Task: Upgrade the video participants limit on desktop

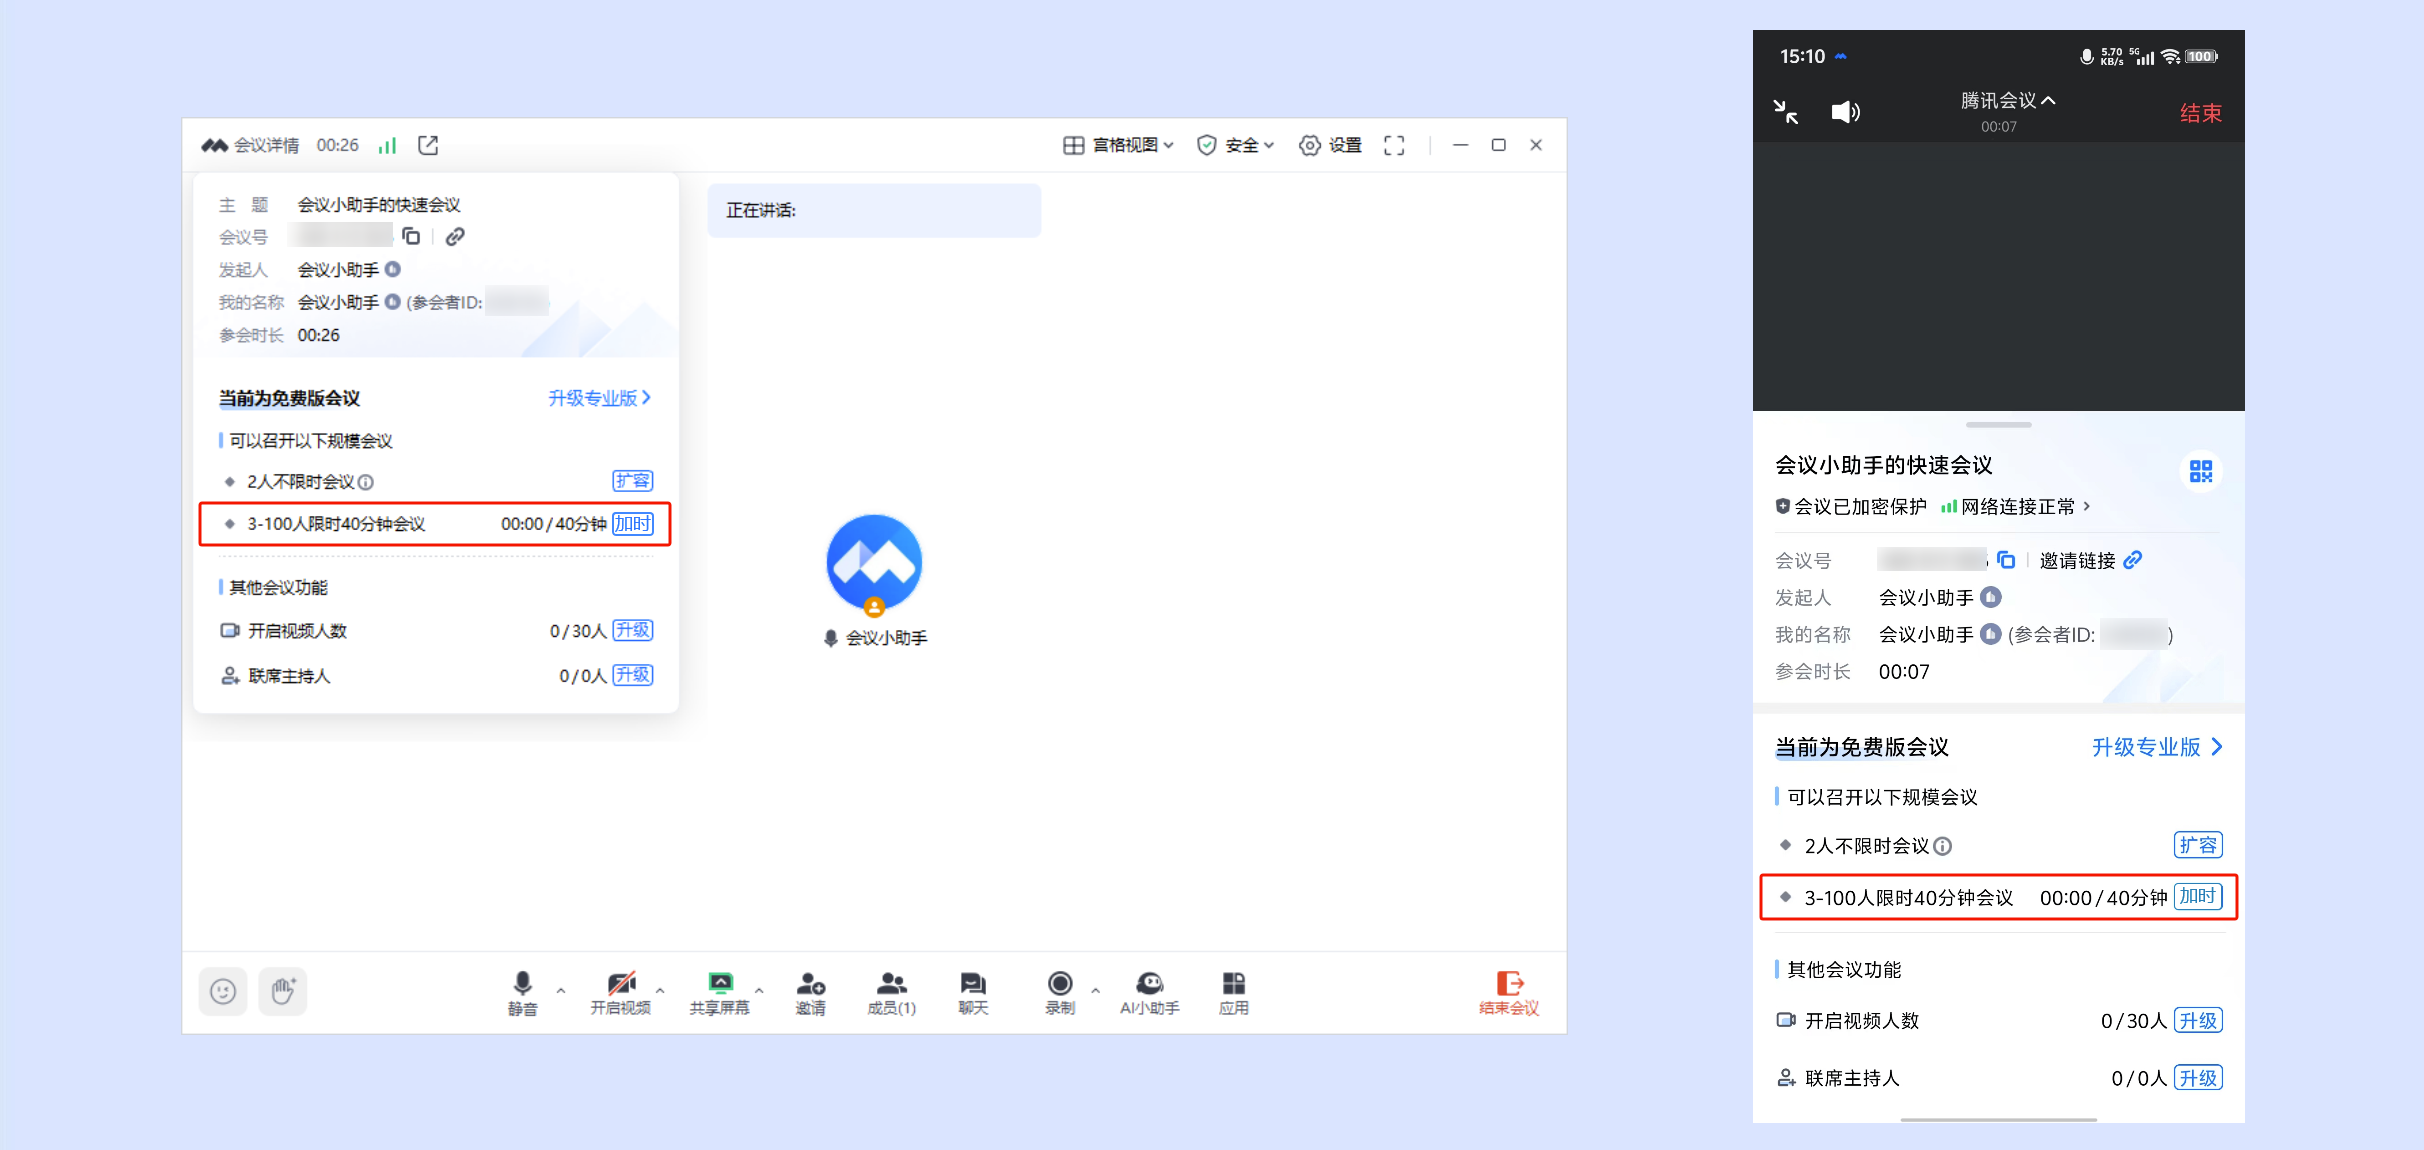Action: pyautogui.click(x=633, y=630)
